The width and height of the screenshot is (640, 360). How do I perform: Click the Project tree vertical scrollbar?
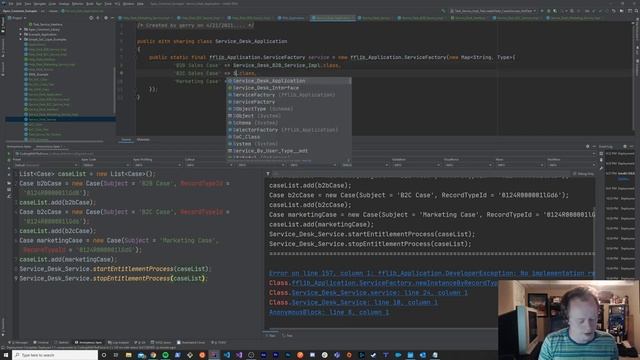115,90
